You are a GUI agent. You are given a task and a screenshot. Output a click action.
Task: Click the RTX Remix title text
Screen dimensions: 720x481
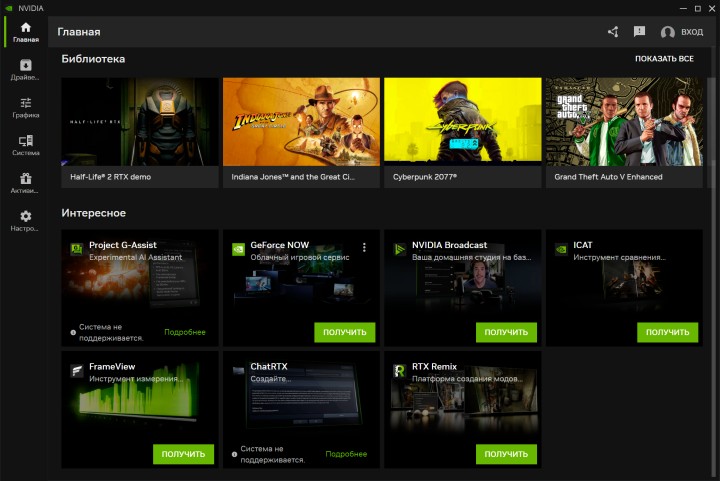click(434, 367)
